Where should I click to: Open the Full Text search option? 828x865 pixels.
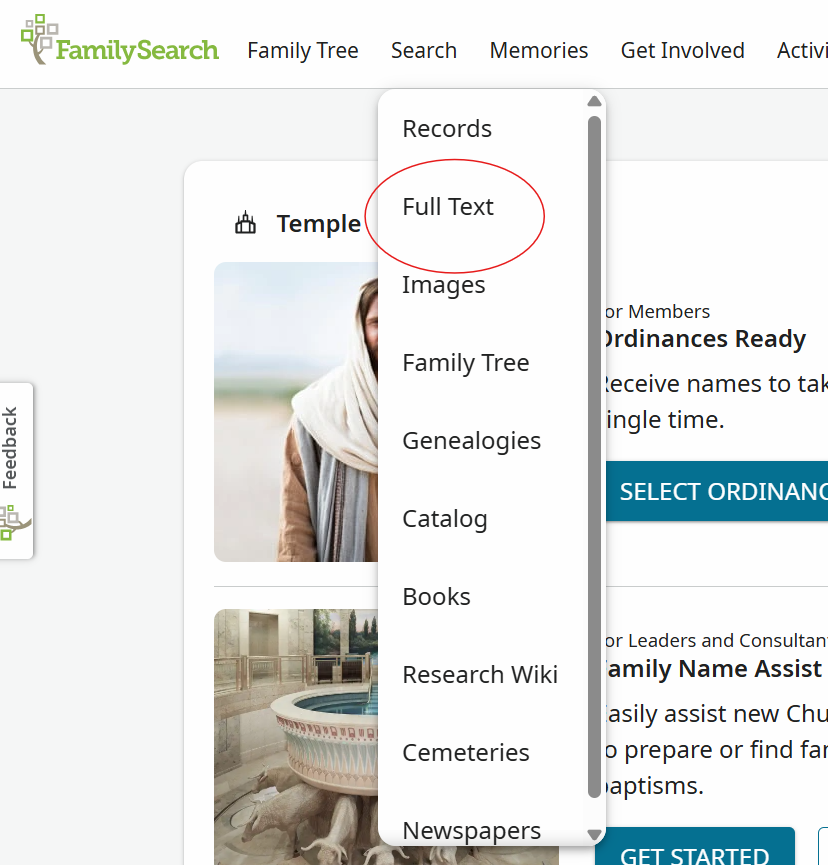coord(447,206)
